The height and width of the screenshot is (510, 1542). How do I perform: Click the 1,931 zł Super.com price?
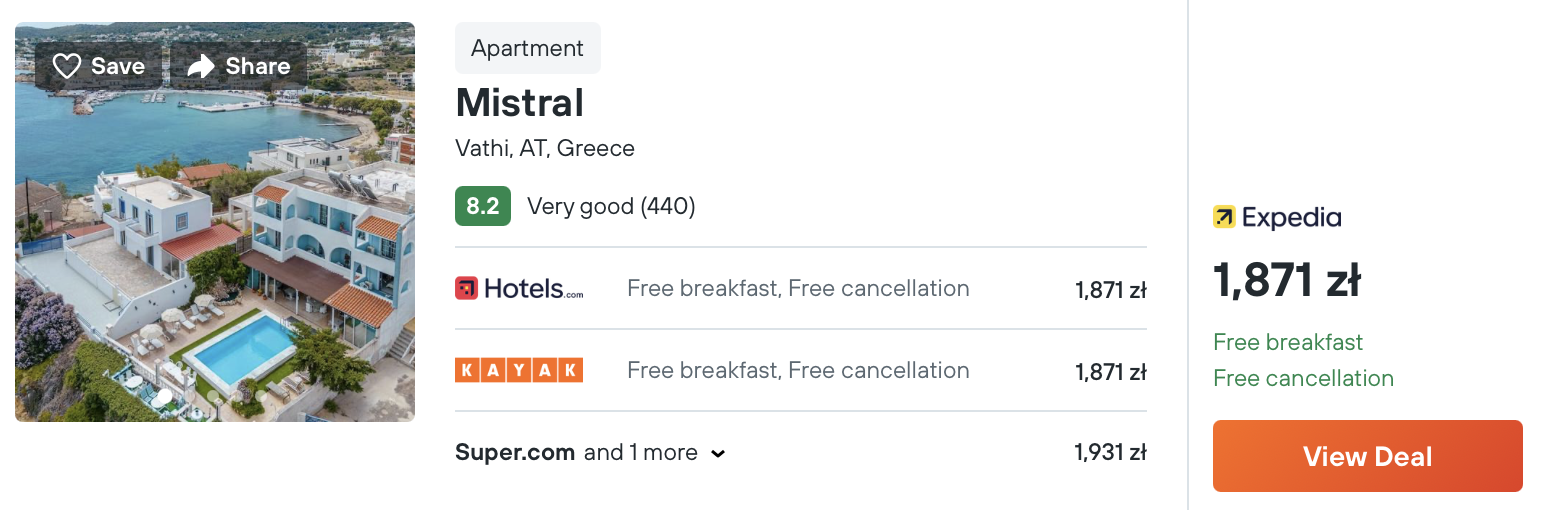1111,452
